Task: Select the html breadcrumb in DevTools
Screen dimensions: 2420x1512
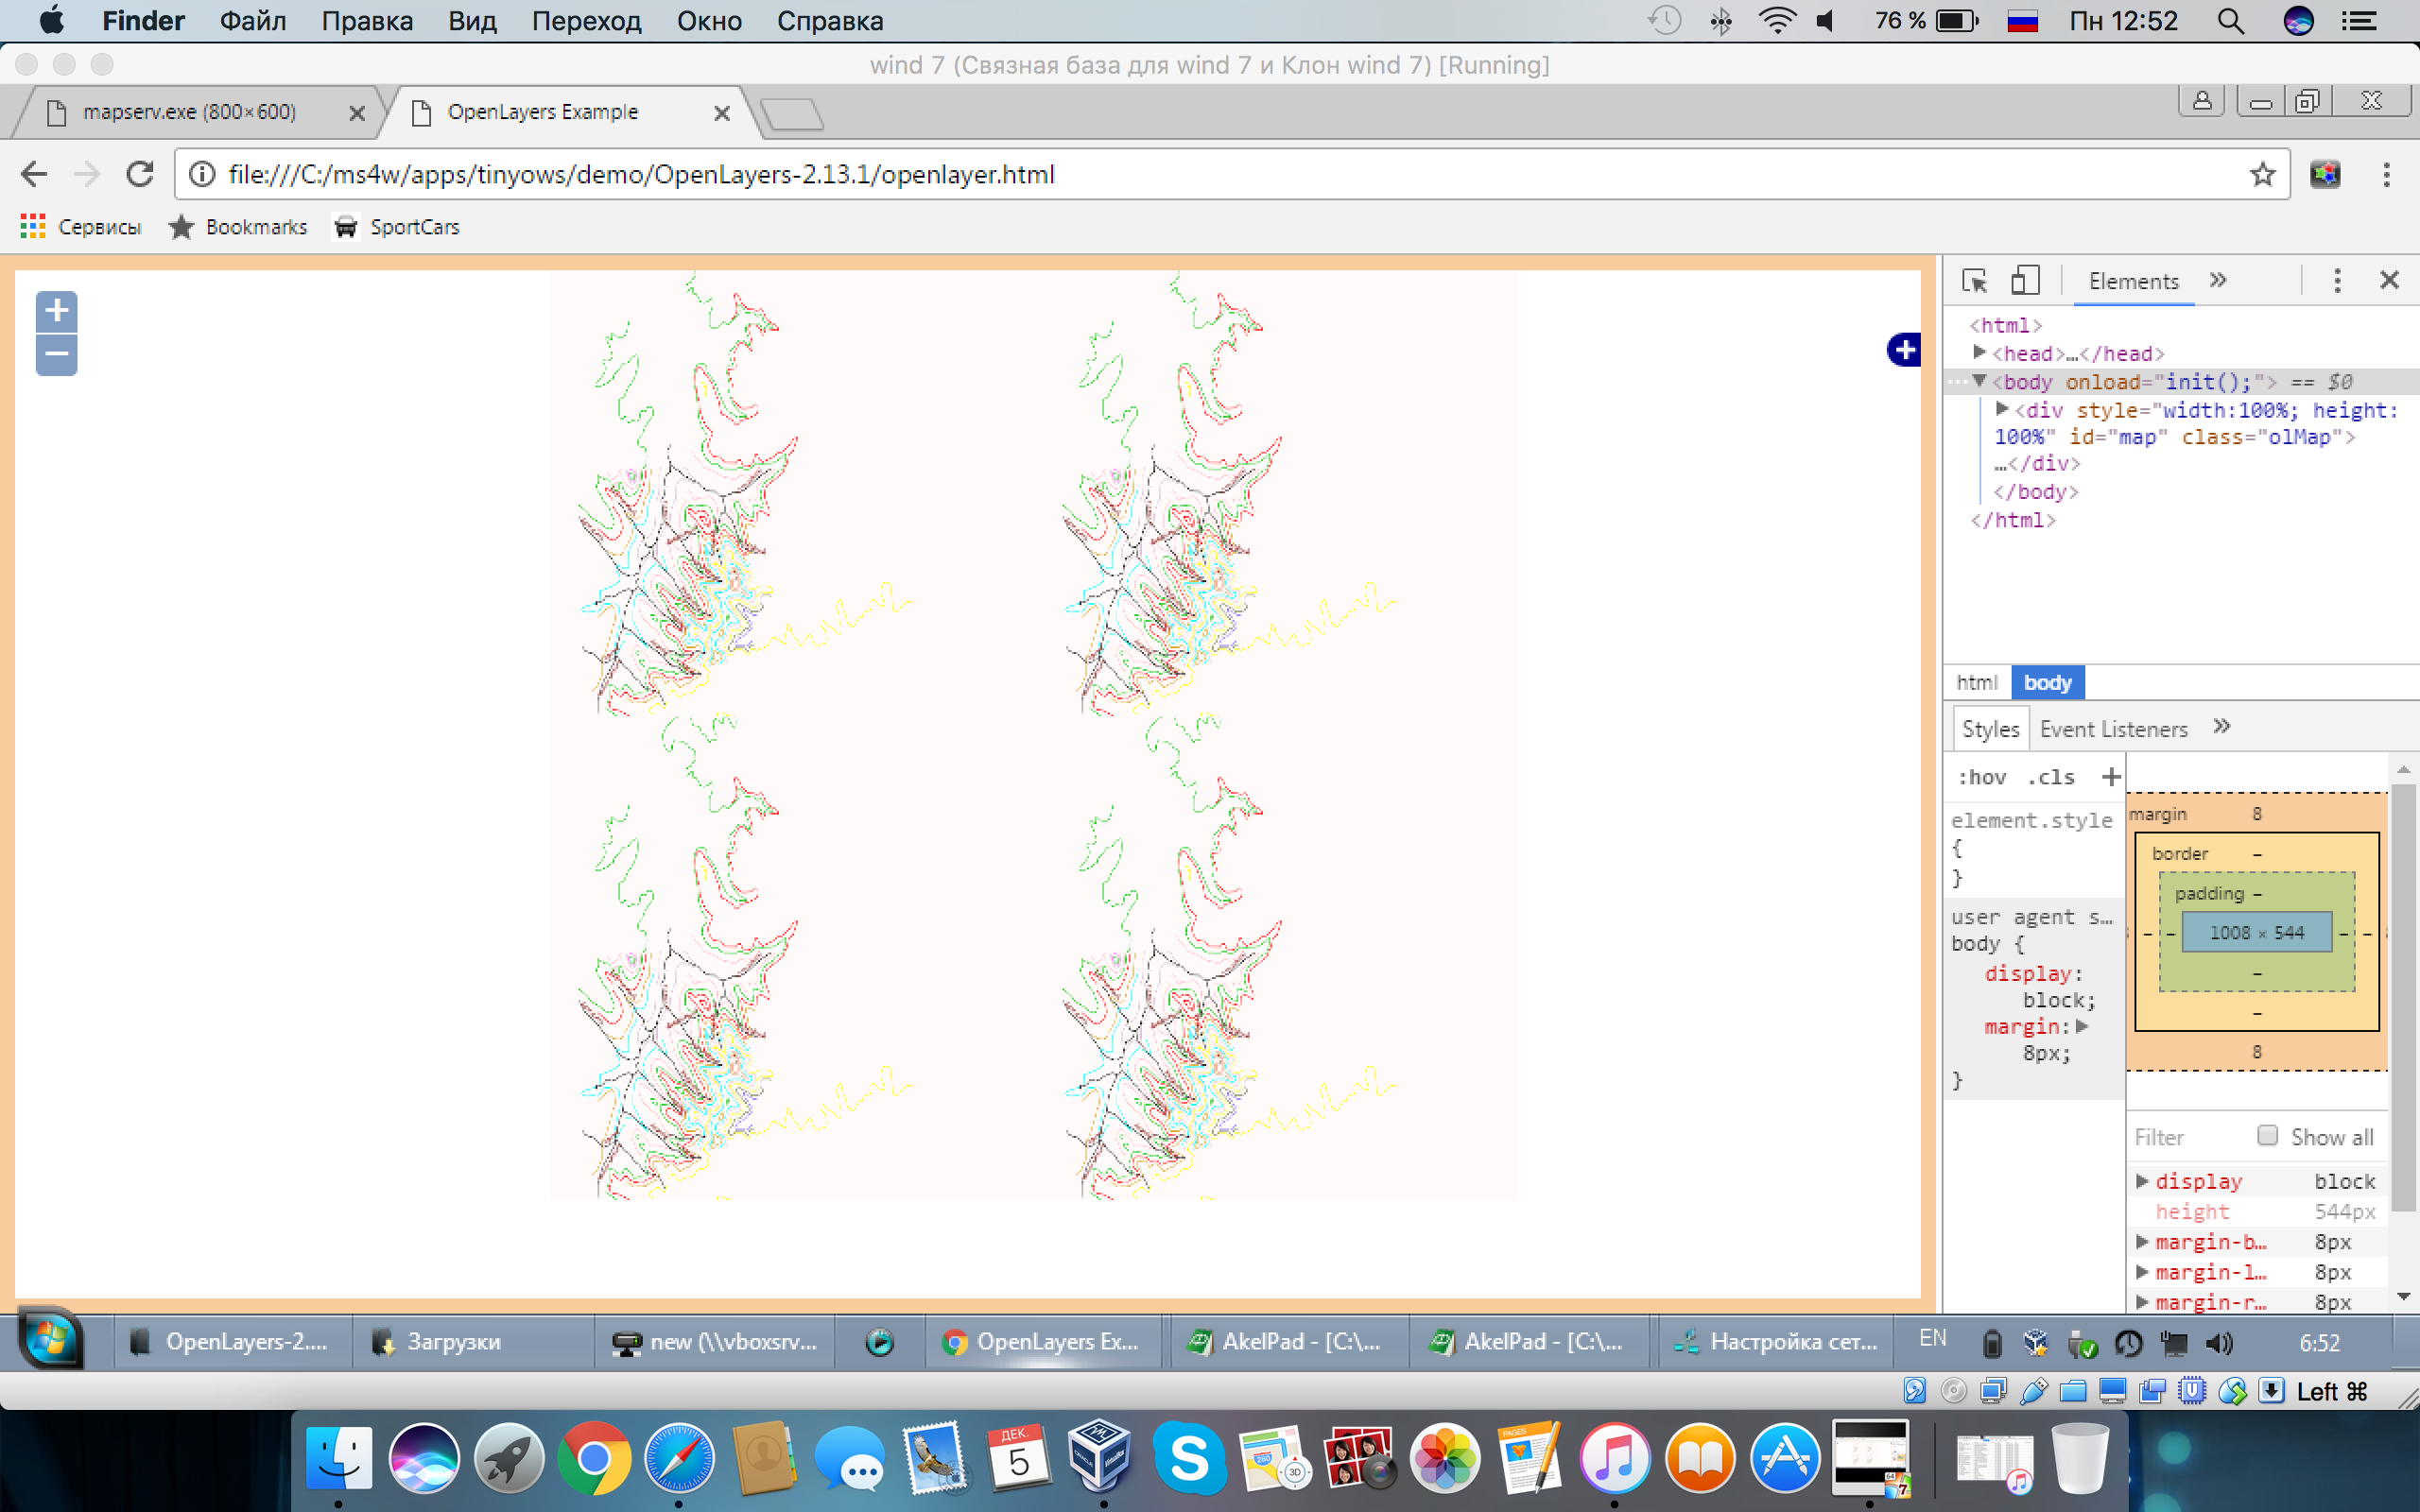Action: click(1976, 683)
